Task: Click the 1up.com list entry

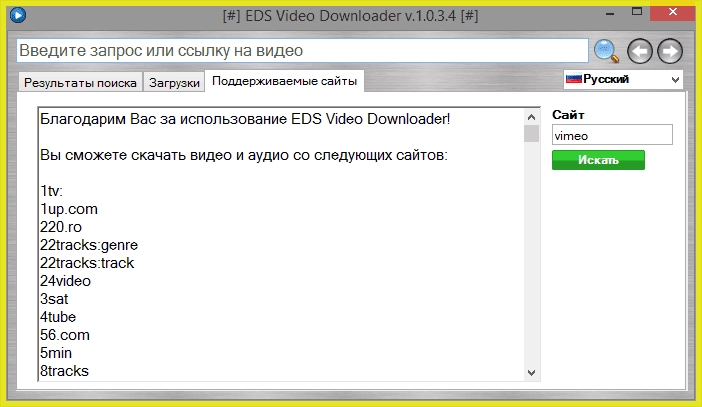Action: pos(69,209)
